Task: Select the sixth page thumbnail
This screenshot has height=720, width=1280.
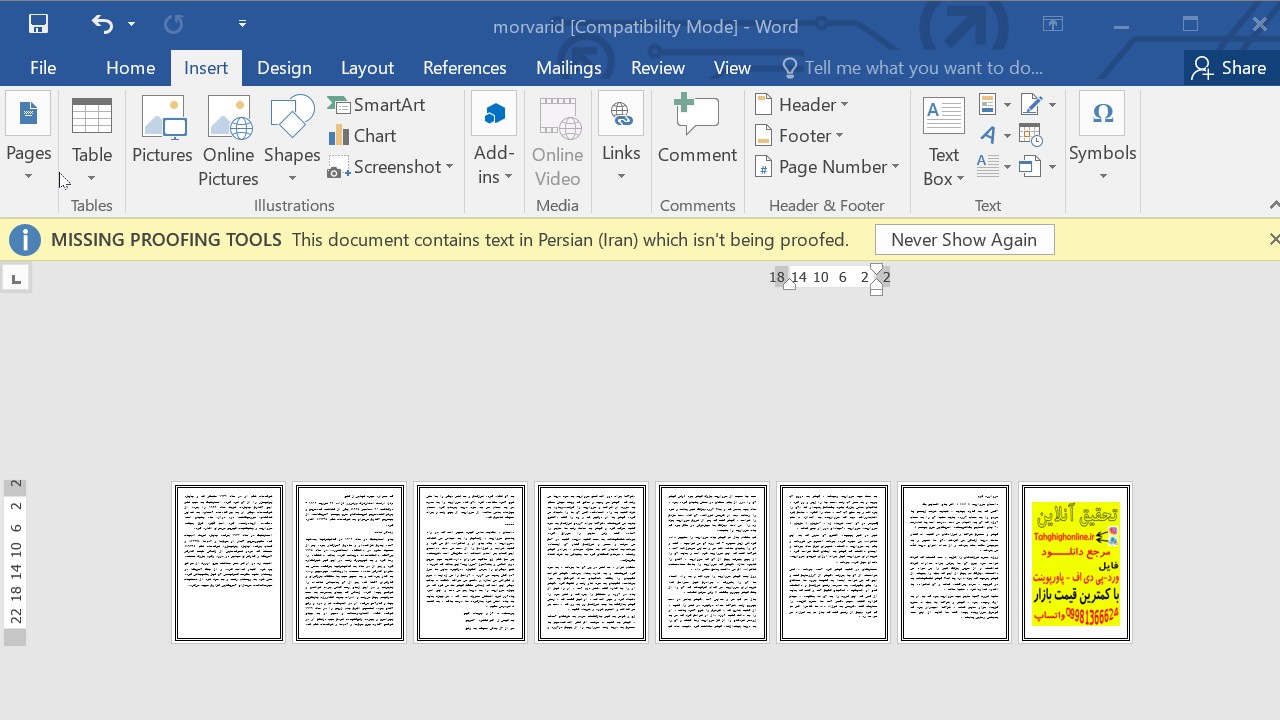Action: [834, 562]
